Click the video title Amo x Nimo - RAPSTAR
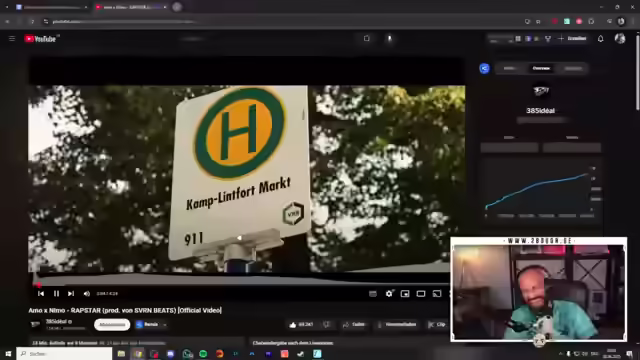Image resolution: width=640 pixels, height=360 pixels. 125,310
